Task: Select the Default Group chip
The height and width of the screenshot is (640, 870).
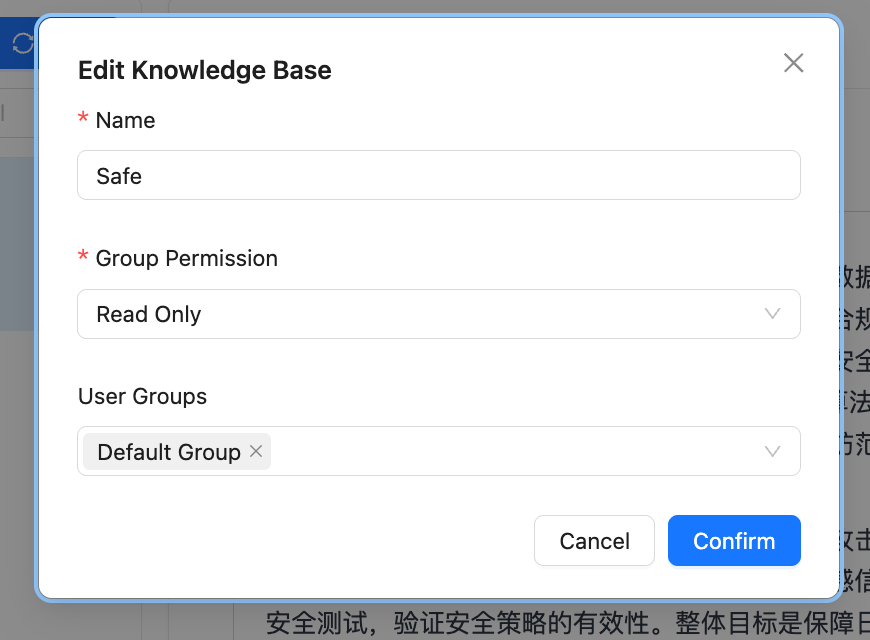Action: point(168,451)
